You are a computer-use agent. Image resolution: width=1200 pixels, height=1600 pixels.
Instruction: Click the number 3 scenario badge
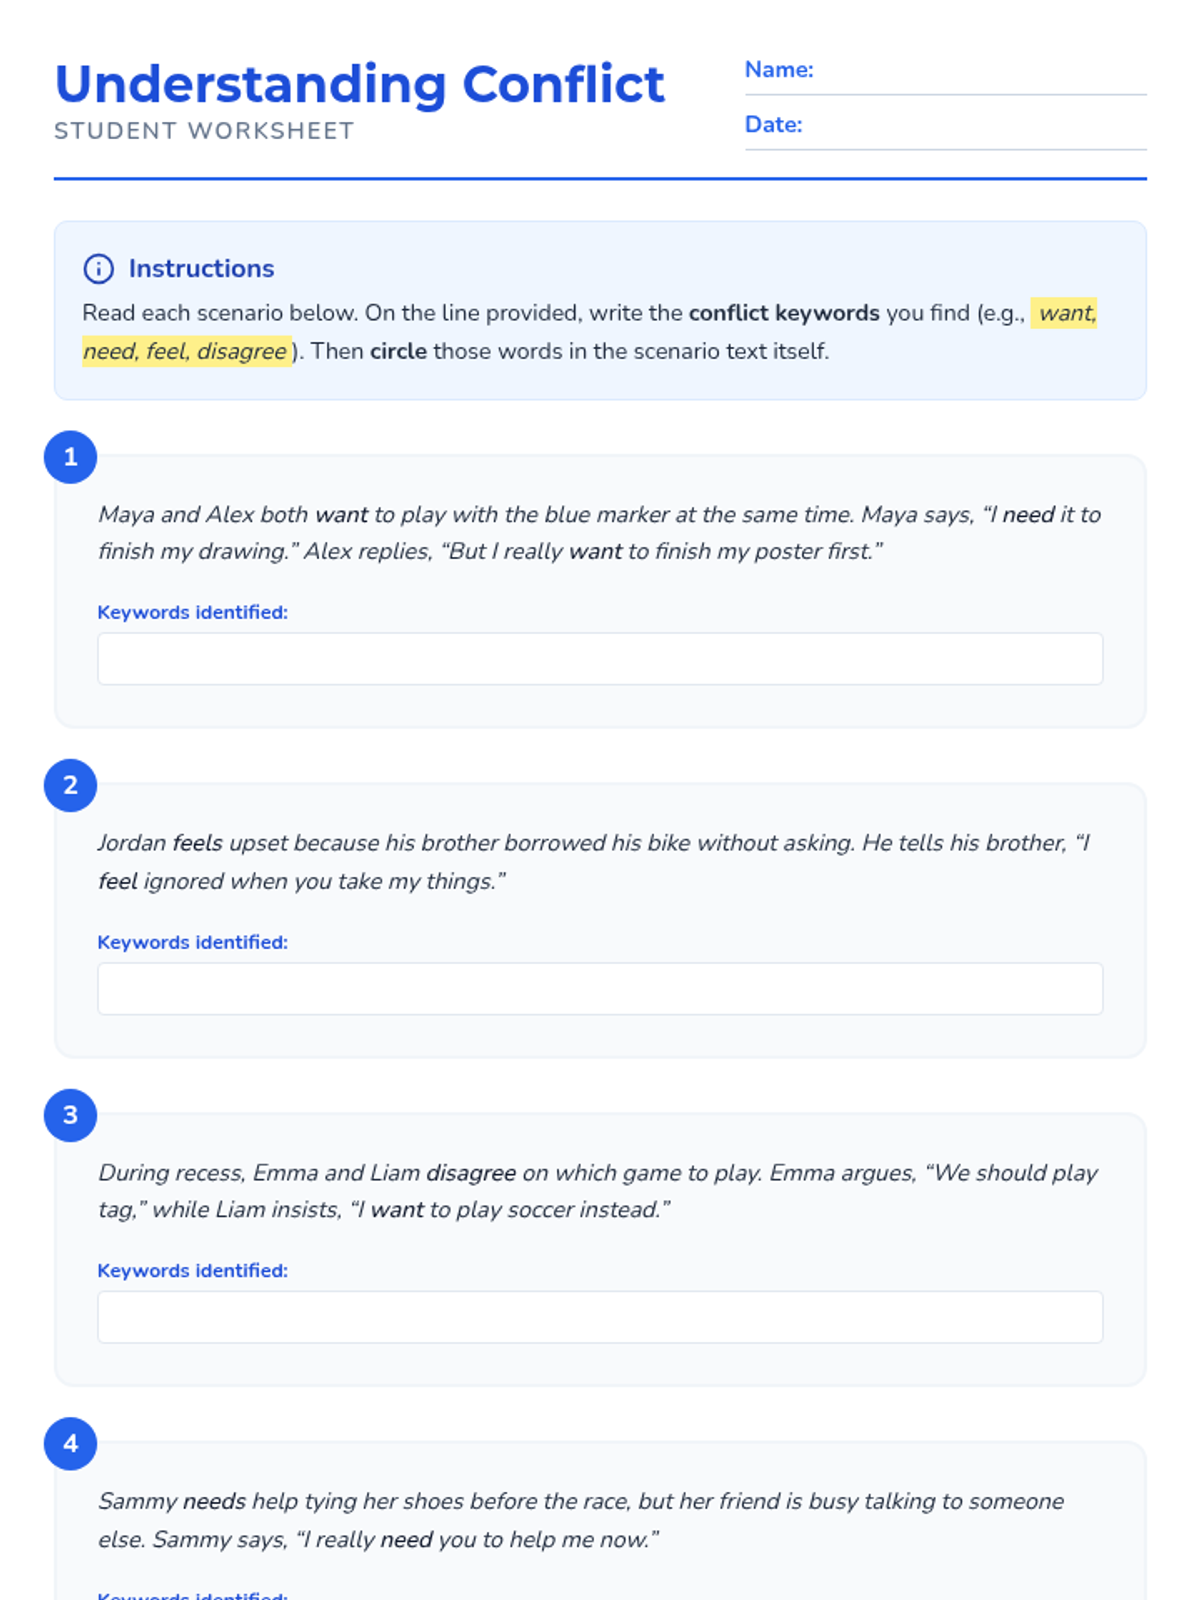pos(70,1115)
